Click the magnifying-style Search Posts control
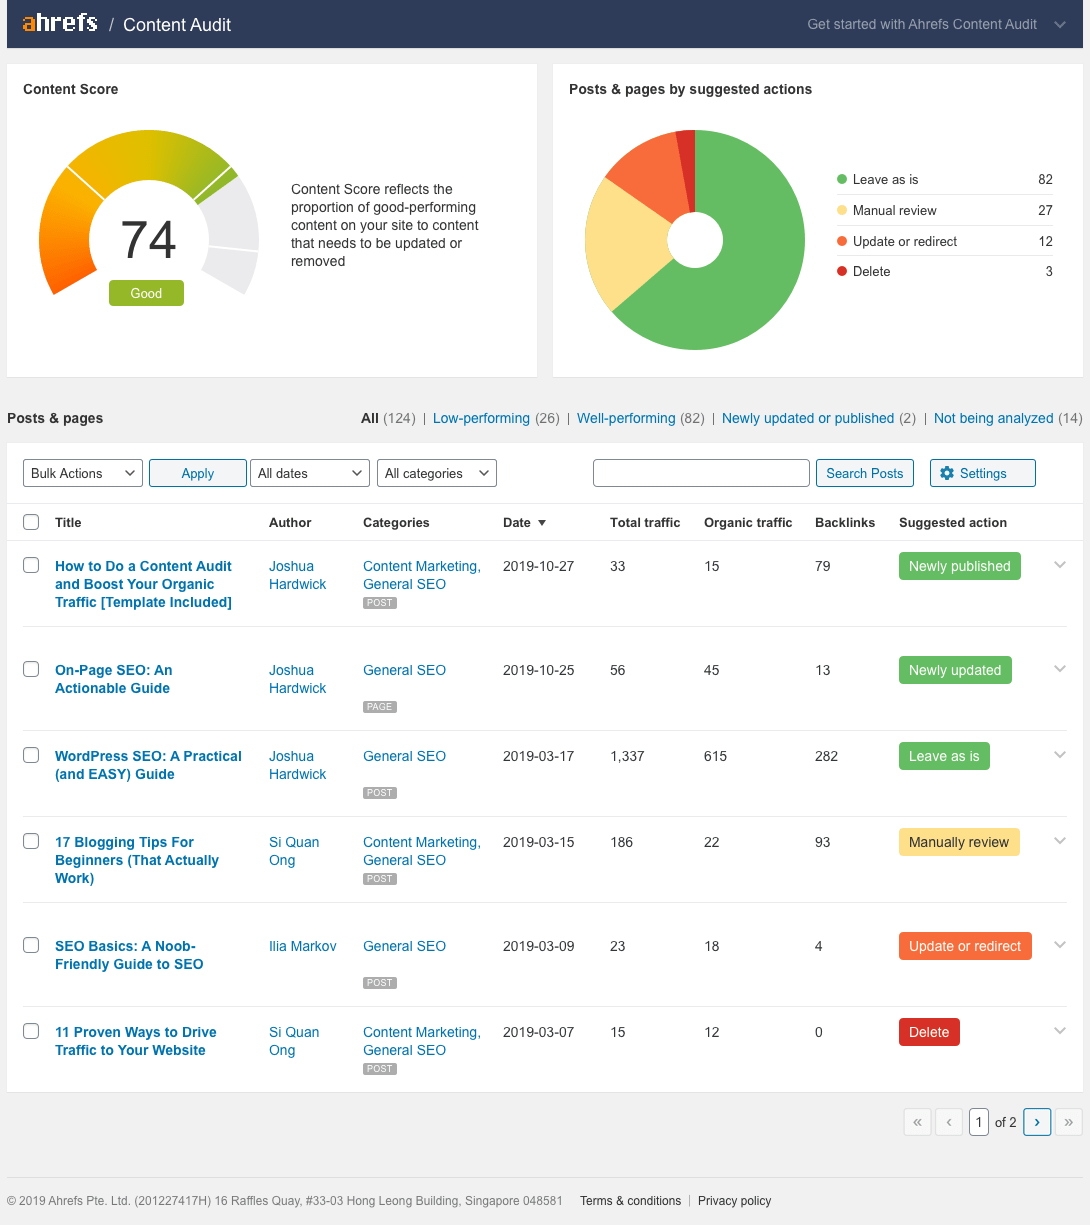The image size is (1090, 1225). click(x=864, y=472)
